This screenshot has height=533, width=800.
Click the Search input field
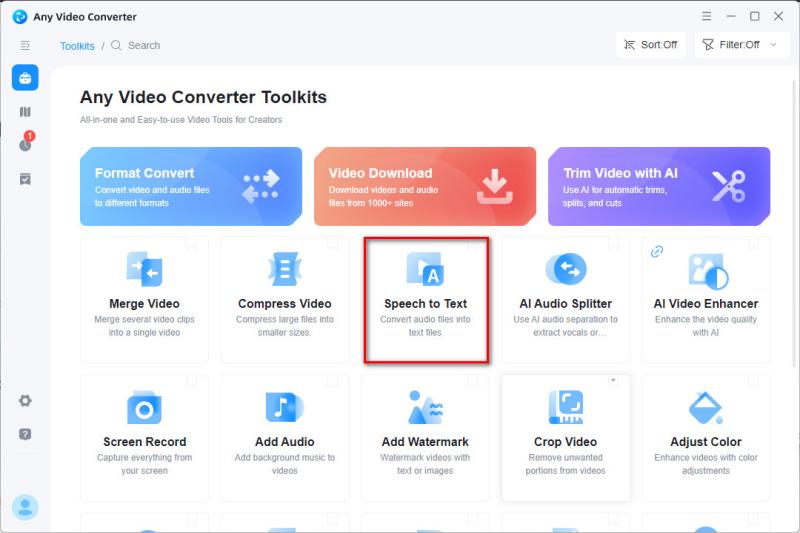click(144, 46)
